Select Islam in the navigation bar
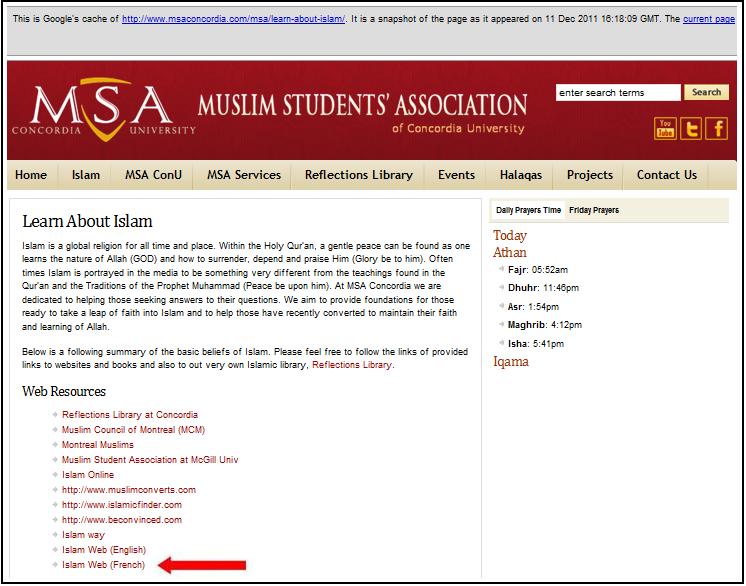746x586 pixels. pos(86,175)
